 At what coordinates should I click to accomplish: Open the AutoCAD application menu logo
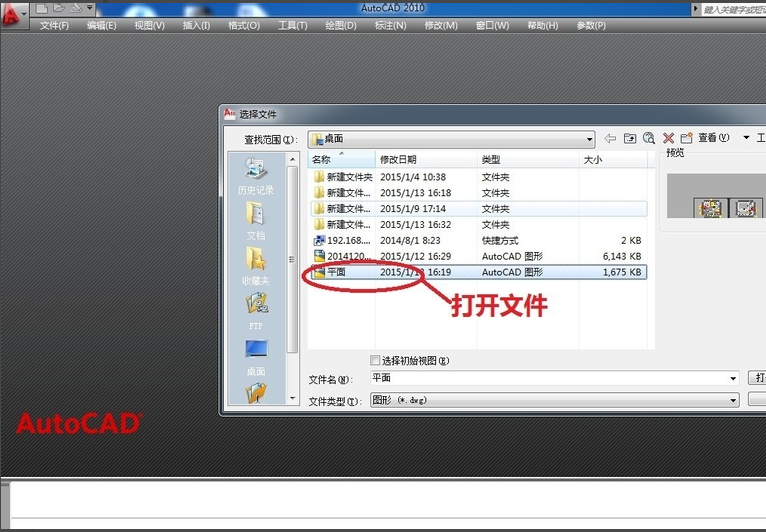point(11,14)
